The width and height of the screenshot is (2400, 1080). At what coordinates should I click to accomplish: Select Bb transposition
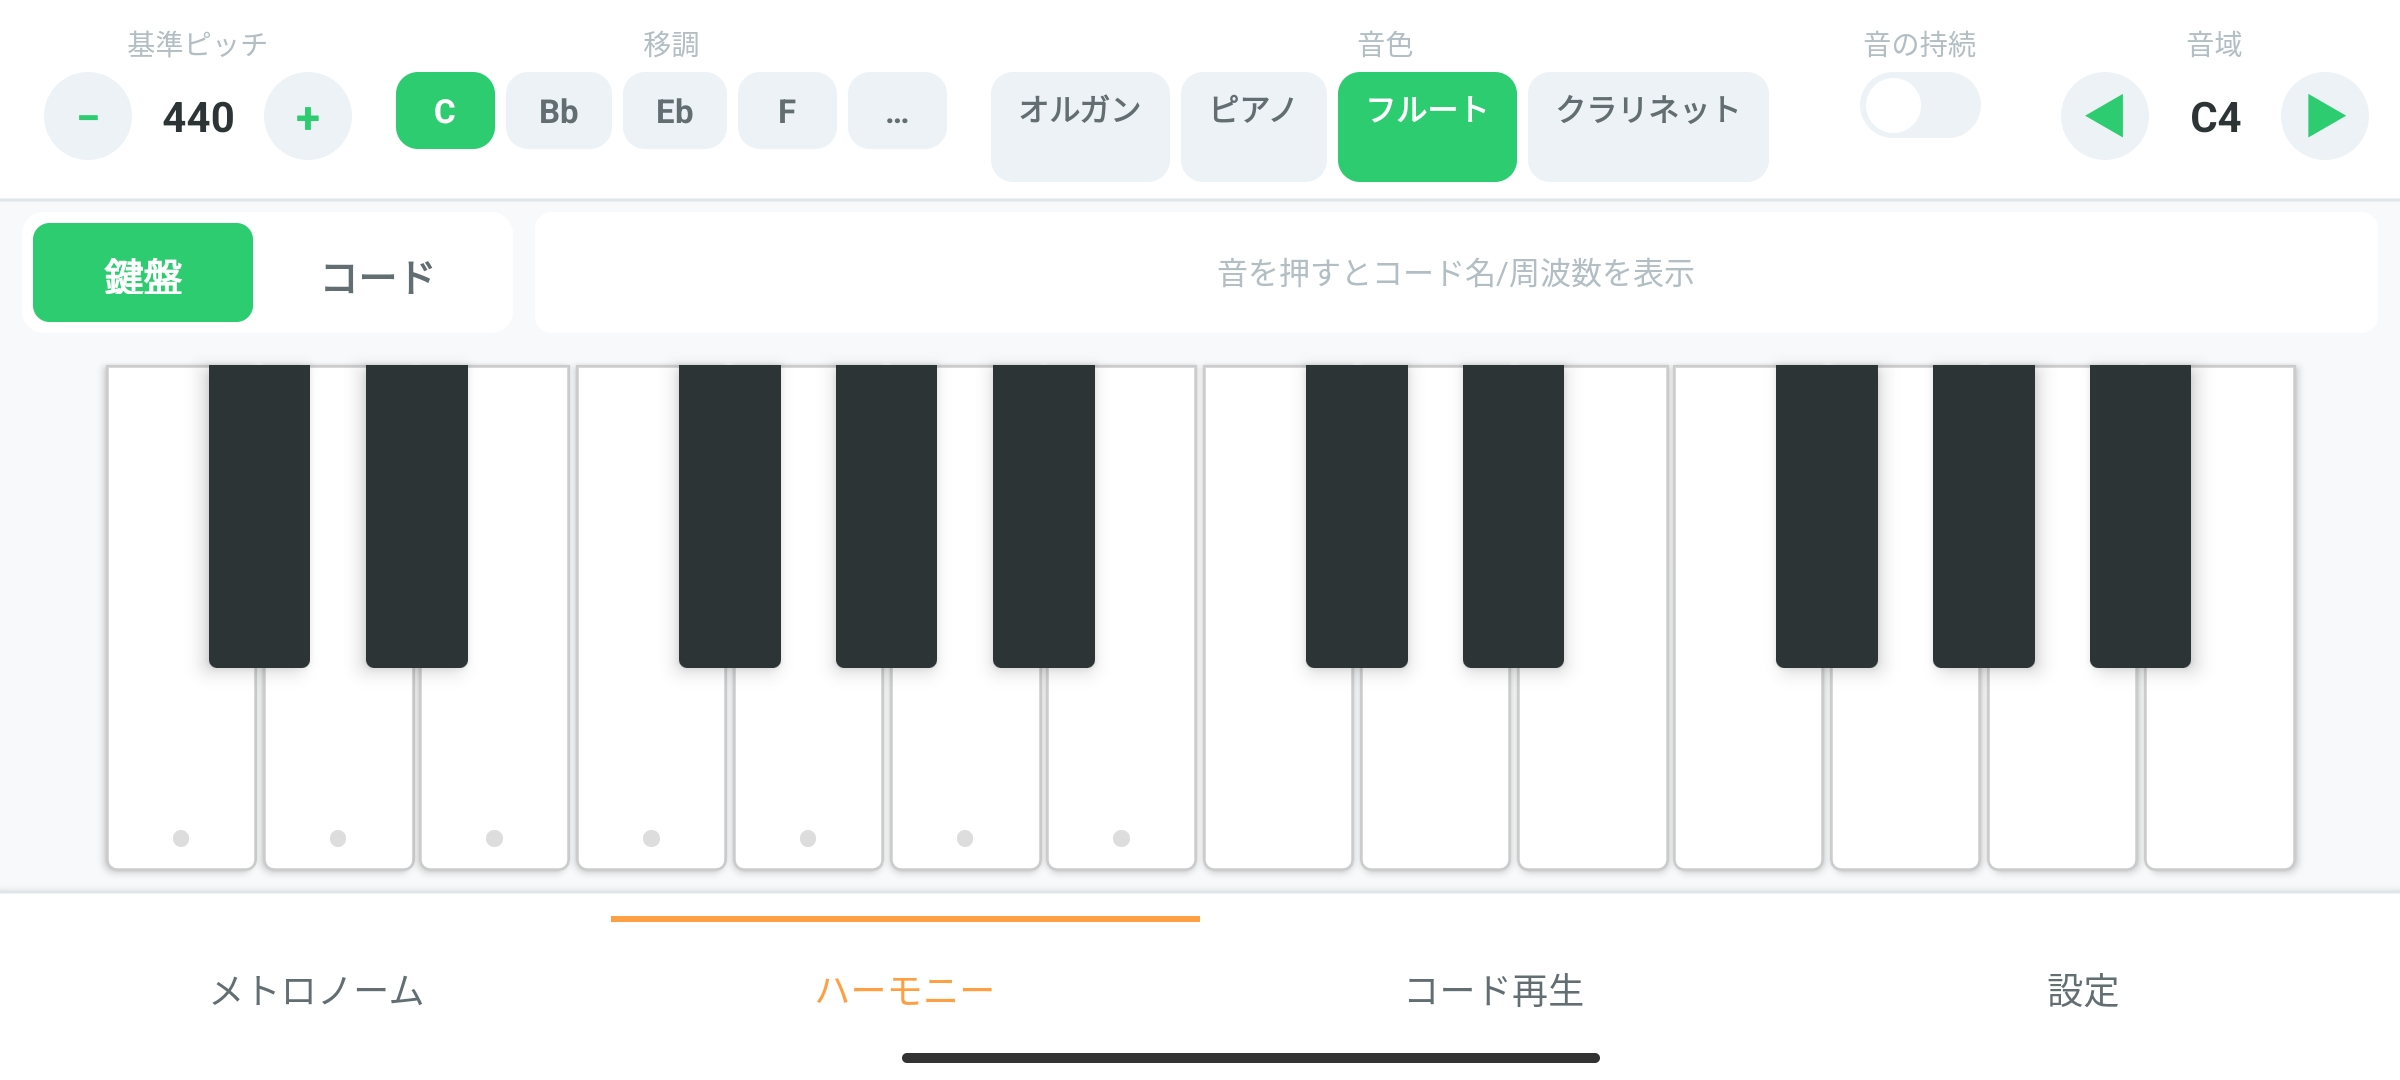click(558, 112)
